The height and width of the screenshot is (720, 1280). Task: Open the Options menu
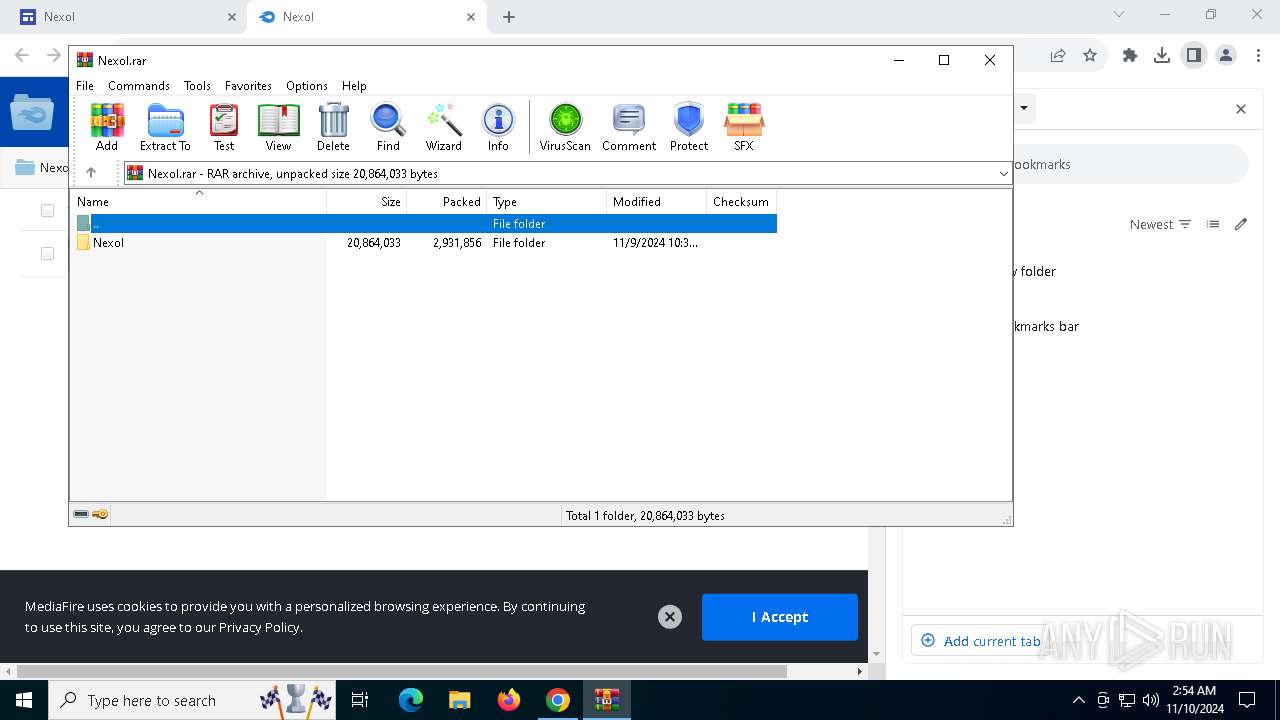[x=307, y=86]
